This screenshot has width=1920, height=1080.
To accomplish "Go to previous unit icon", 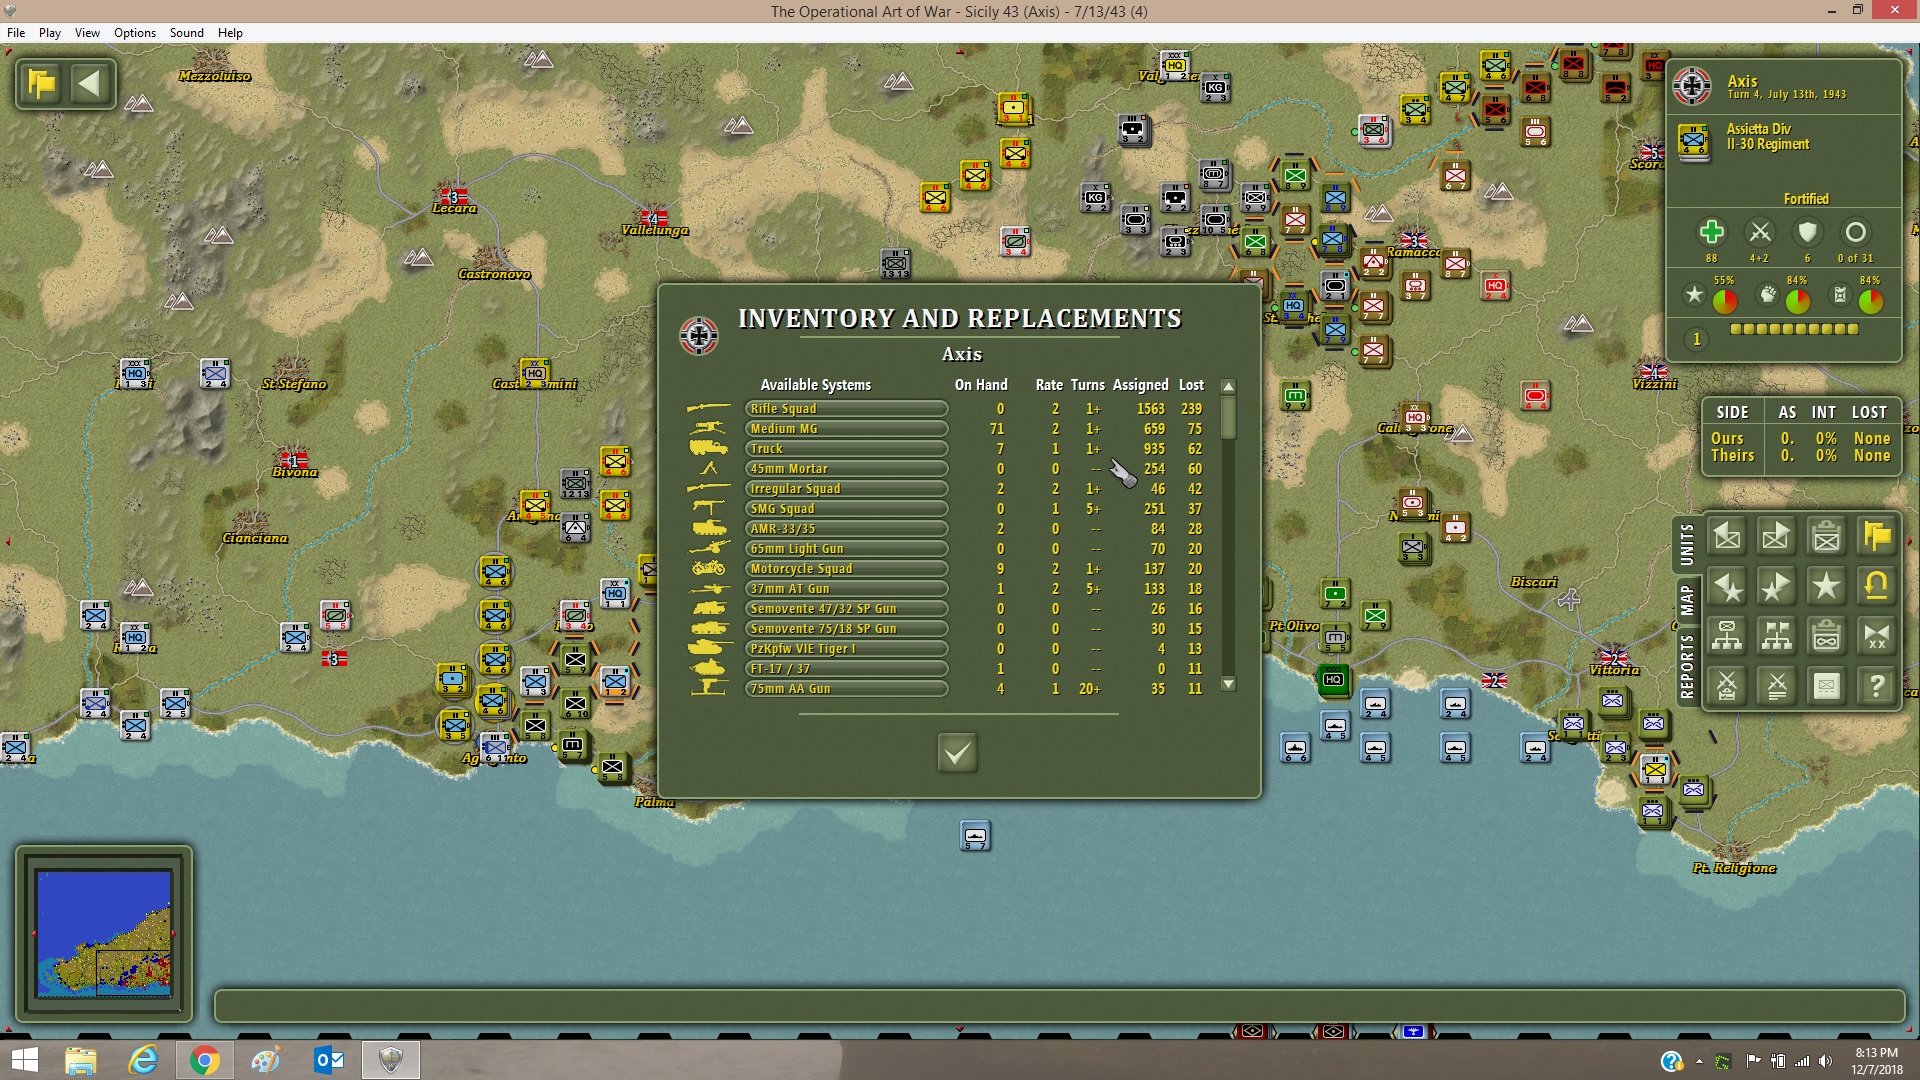I will (1727, 536).
